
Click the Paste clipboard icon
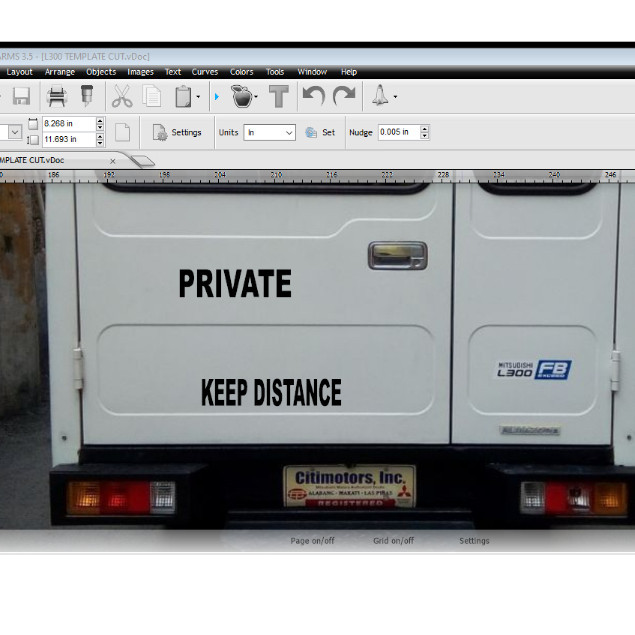click(183, 97)
